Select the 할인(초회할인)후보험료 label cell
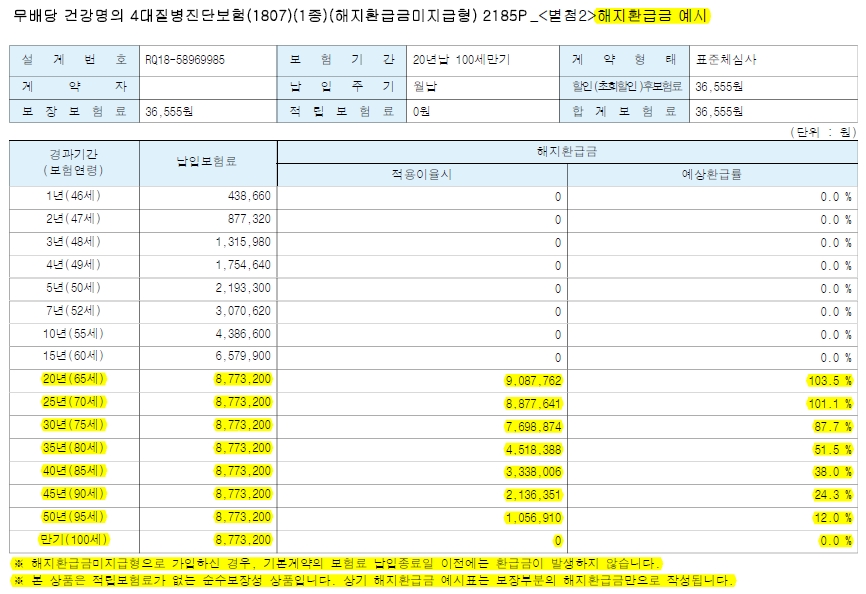866x594 pixels. point(624,86)
